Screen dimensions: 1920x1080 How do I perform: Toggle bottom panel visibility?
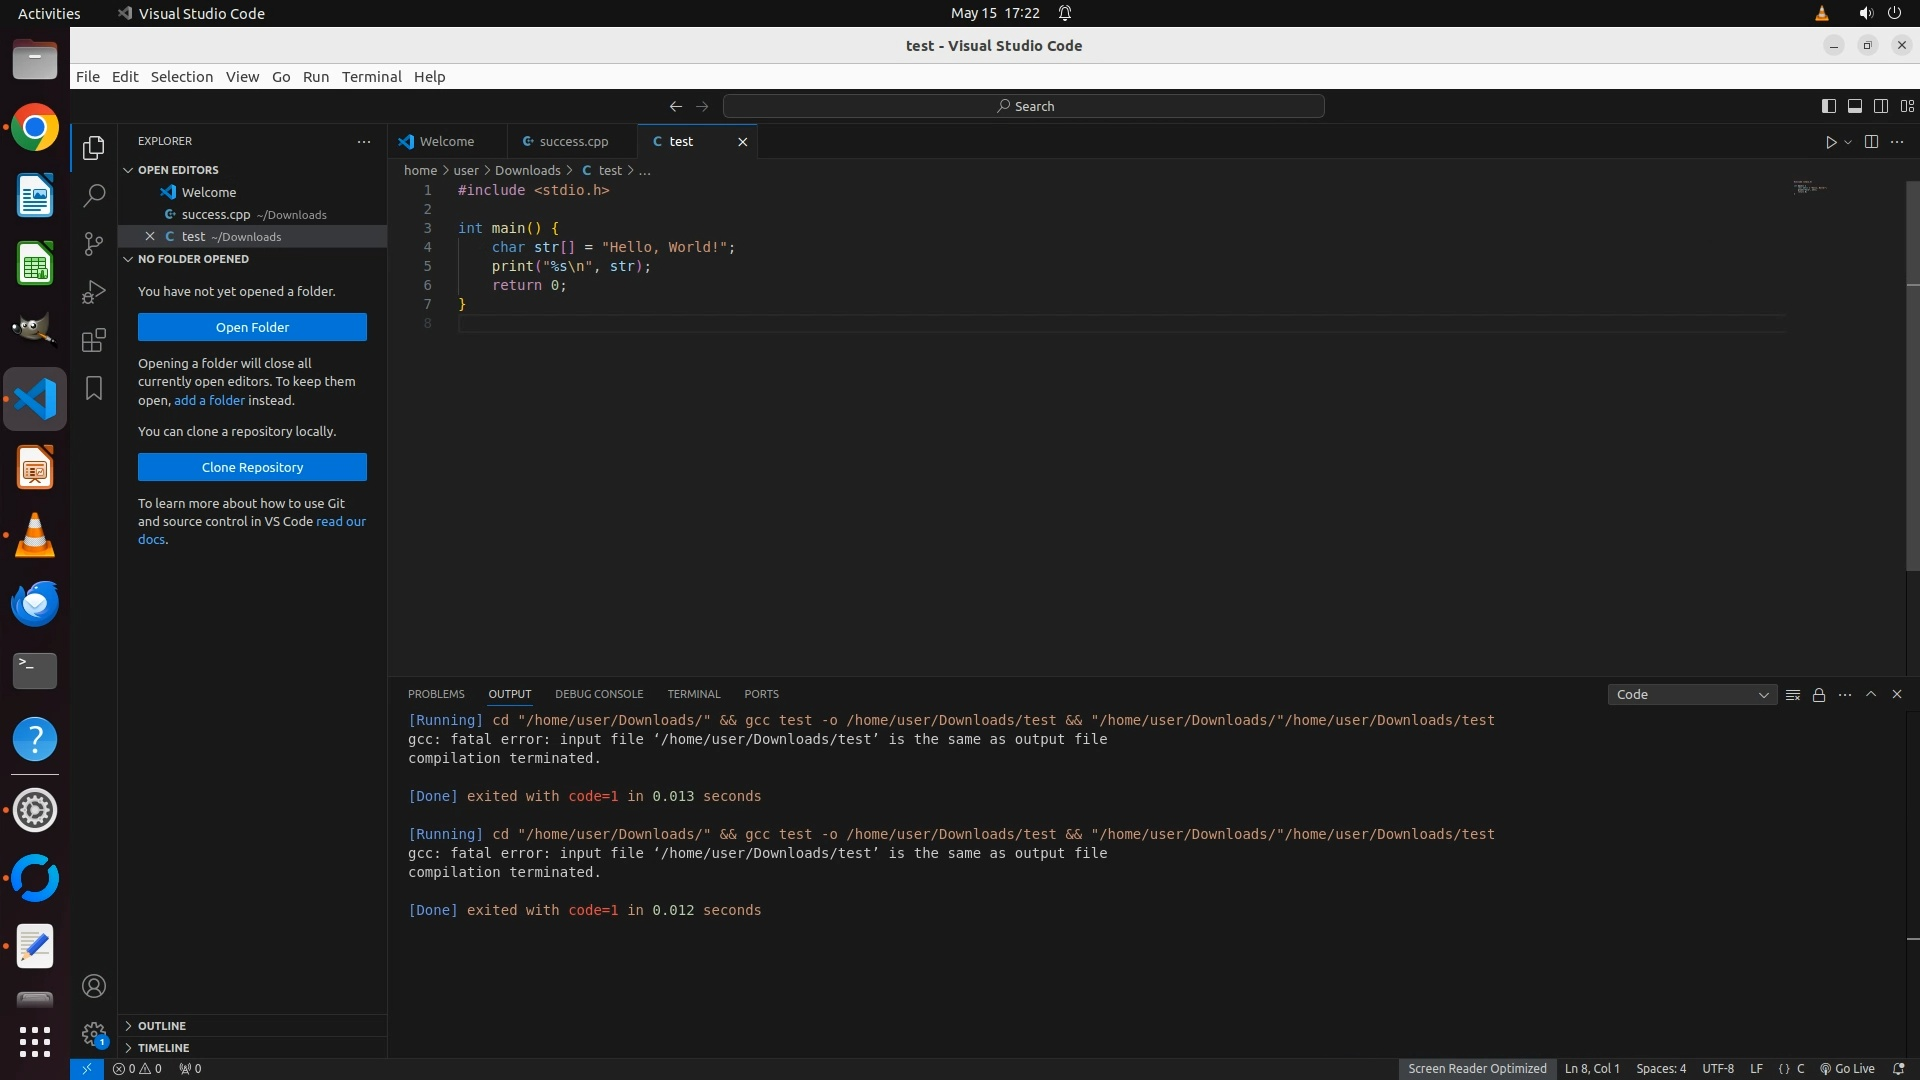(x=1854, y=106)
